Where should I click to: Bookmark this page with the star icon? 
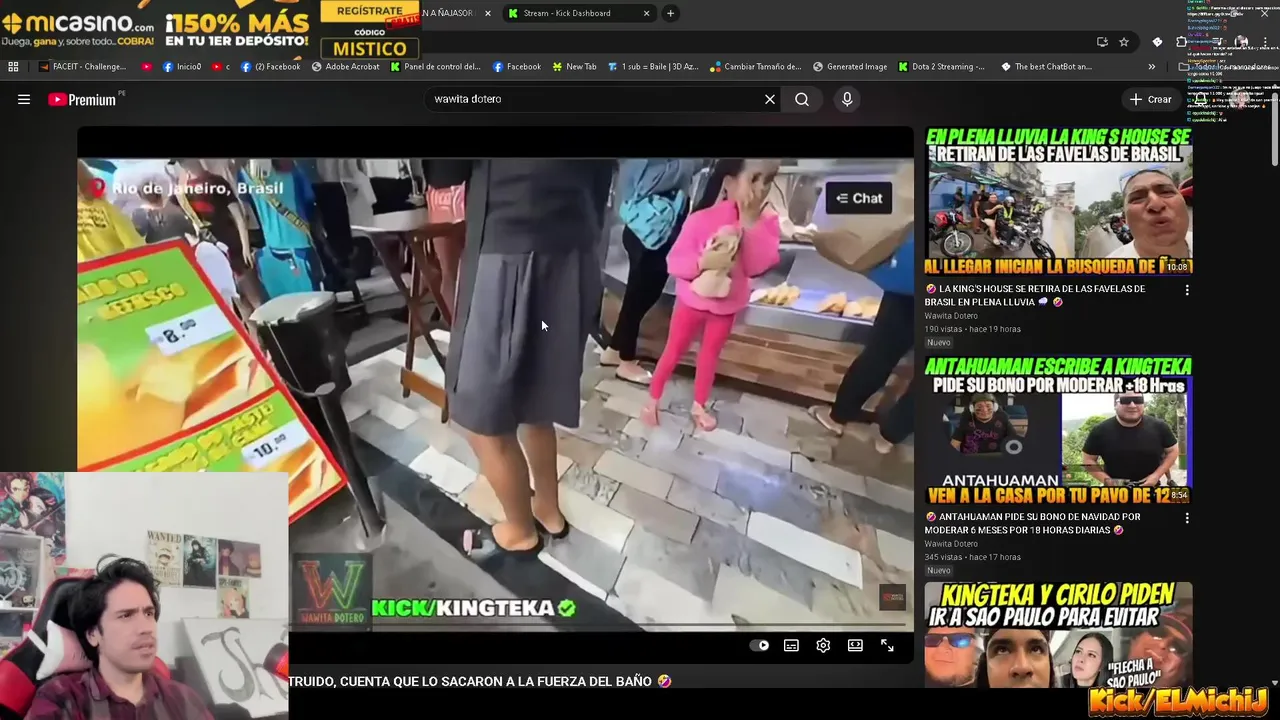coord(1124,42)
